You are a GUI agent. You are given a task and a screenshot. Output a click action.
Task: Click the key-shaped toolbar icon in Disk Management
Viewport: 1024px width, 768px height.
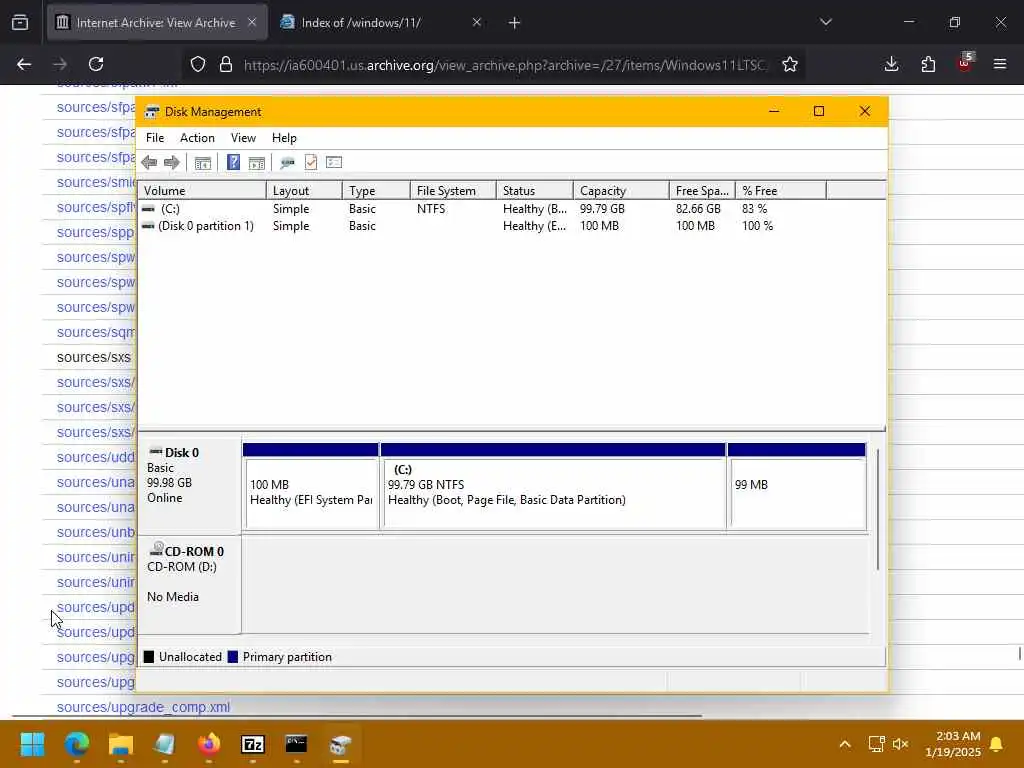coord(287,163)
